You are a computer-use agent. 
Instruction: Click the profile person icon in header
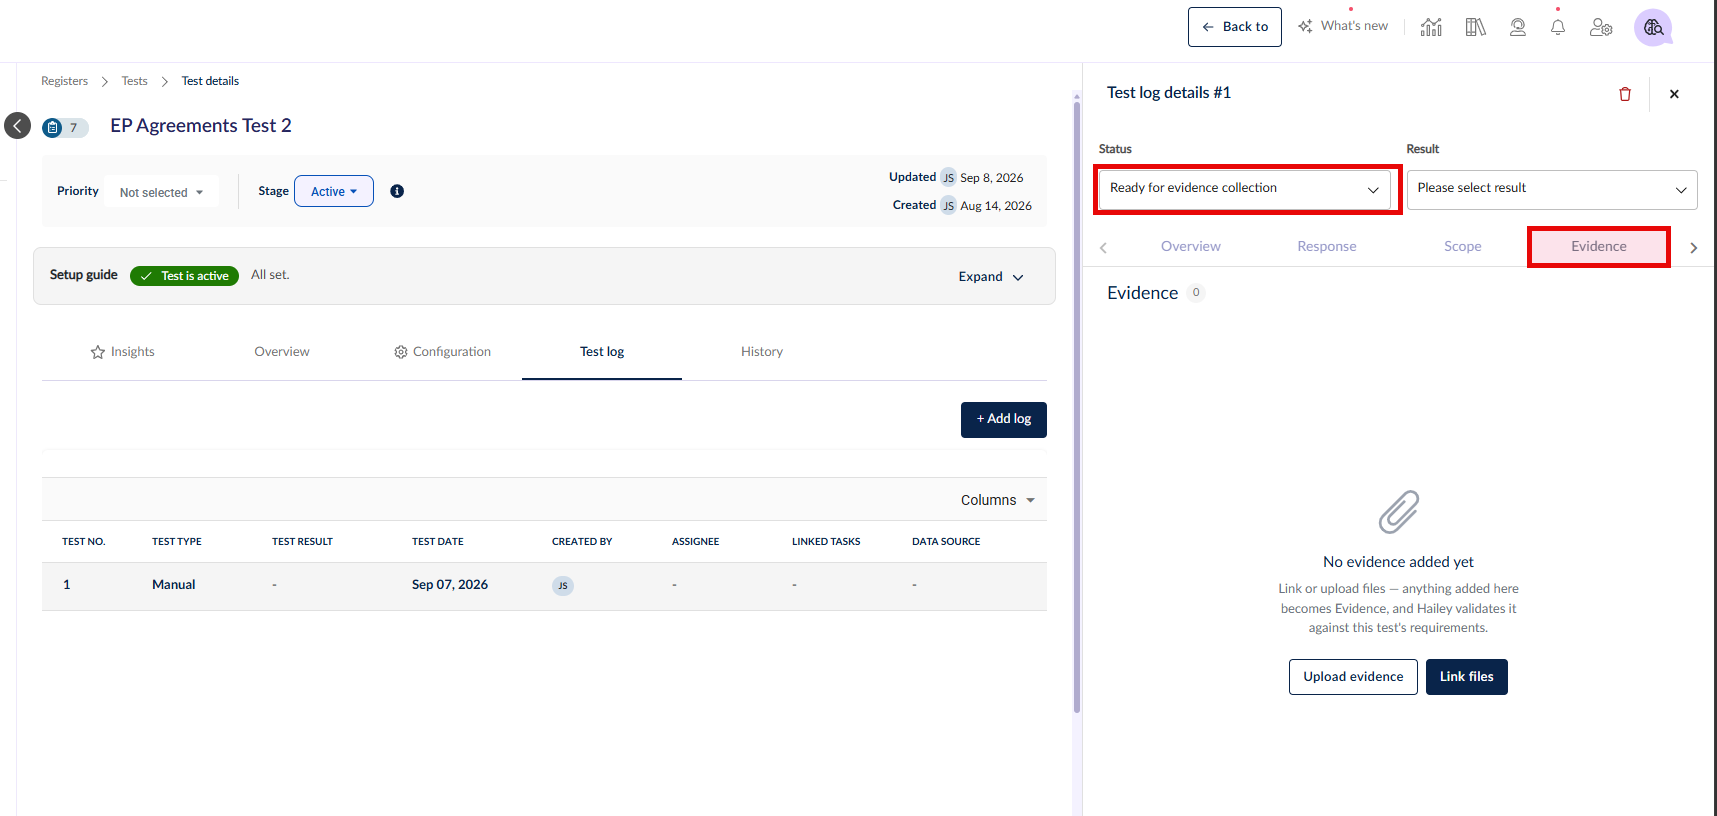click(1518, 27)
